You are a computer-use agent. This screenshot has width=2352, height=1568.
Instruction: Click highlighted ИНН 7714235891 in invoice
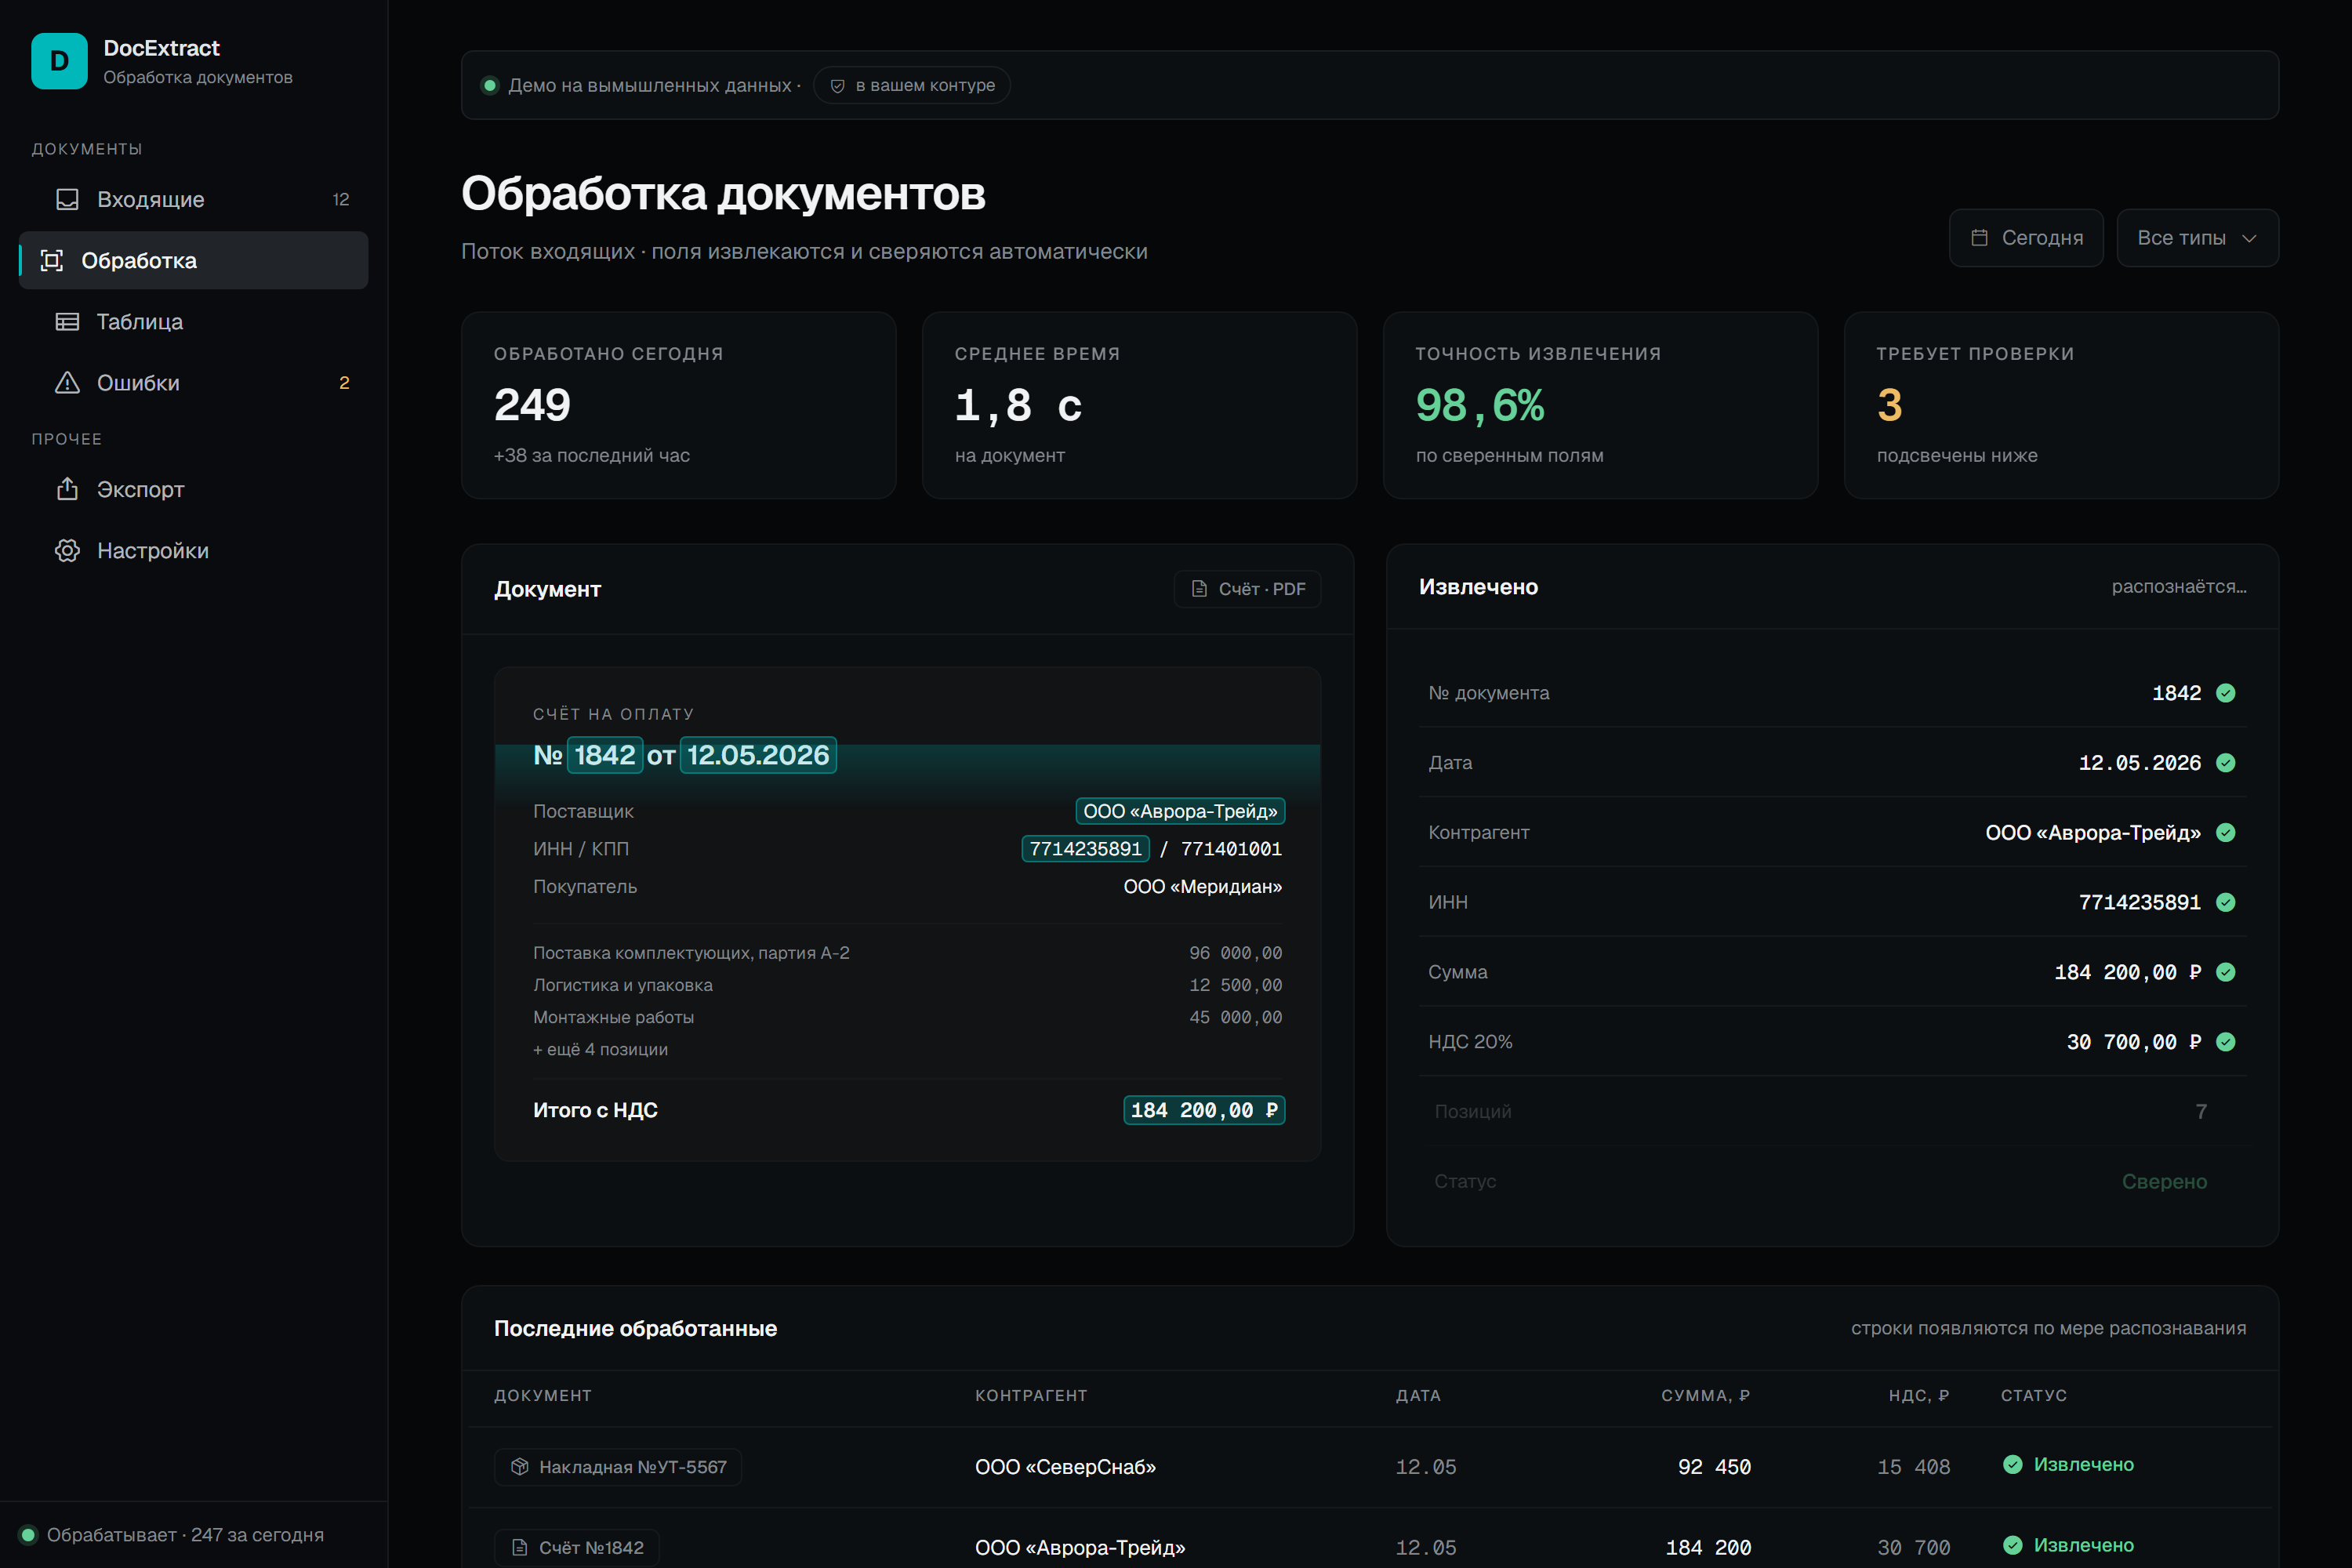(1085, 848)
